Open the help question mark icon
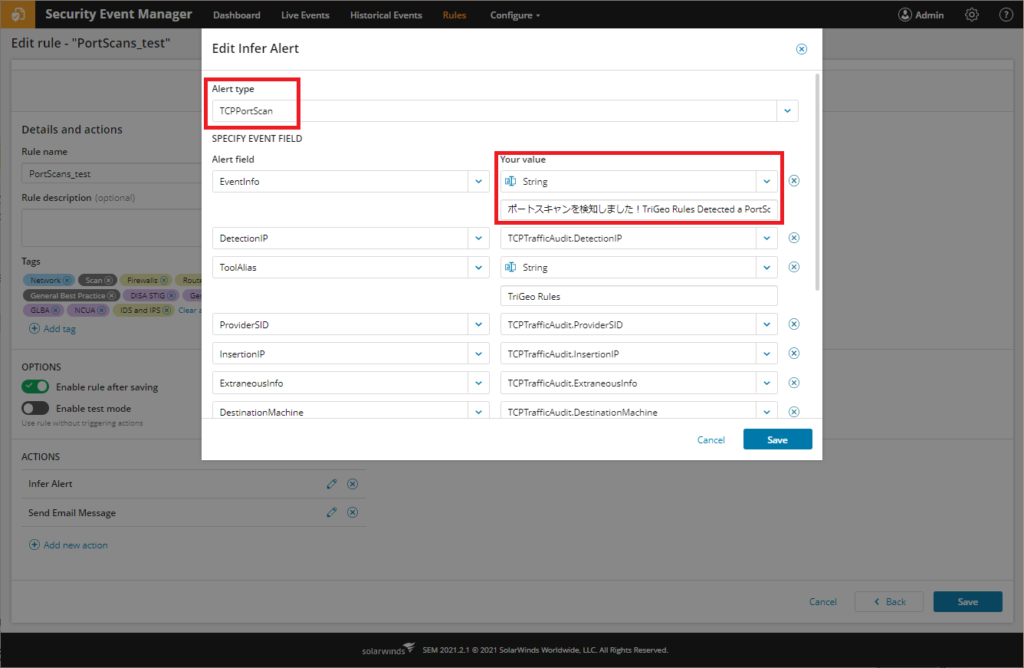Image resolution: width=1024 pixels, height=668 pixels. [x=1006, y=14]
